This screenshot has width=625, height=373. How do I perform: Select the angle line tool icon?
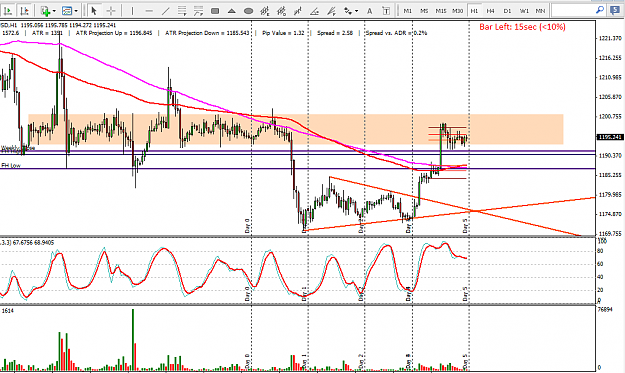(x=314, y=11)
